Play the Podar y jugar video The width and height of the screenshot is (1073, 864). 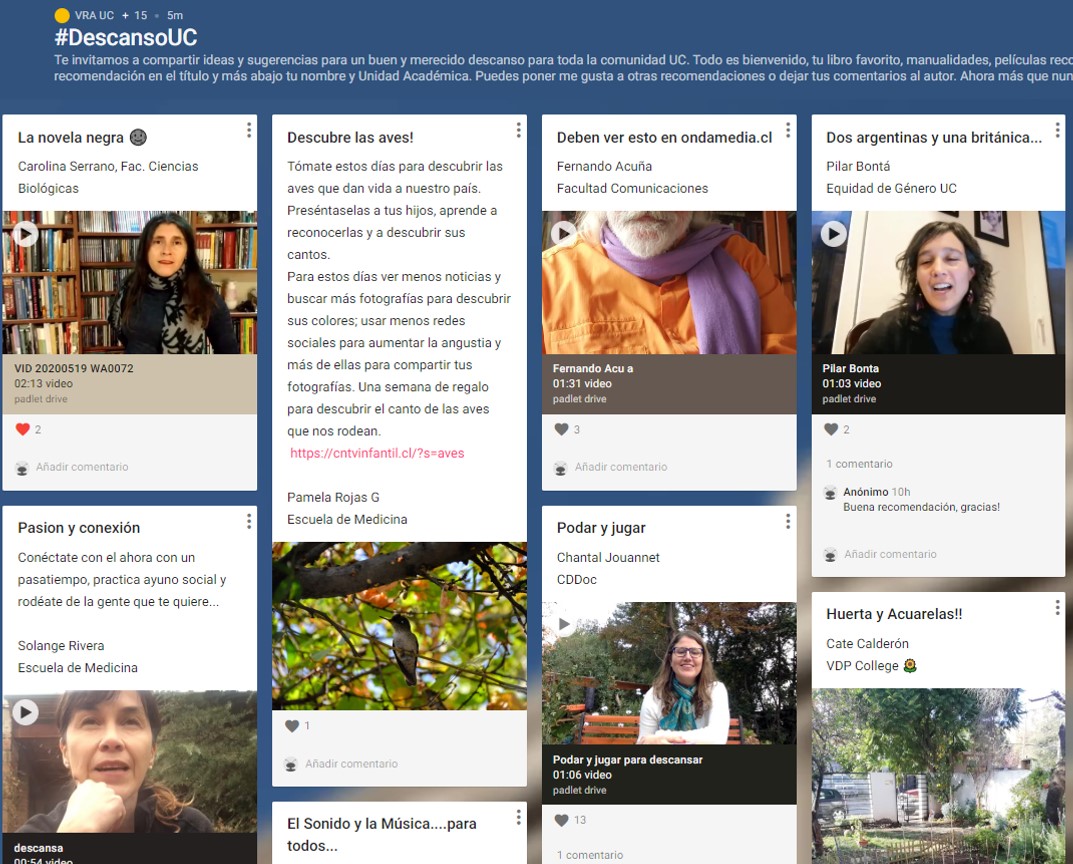point(565,625)
